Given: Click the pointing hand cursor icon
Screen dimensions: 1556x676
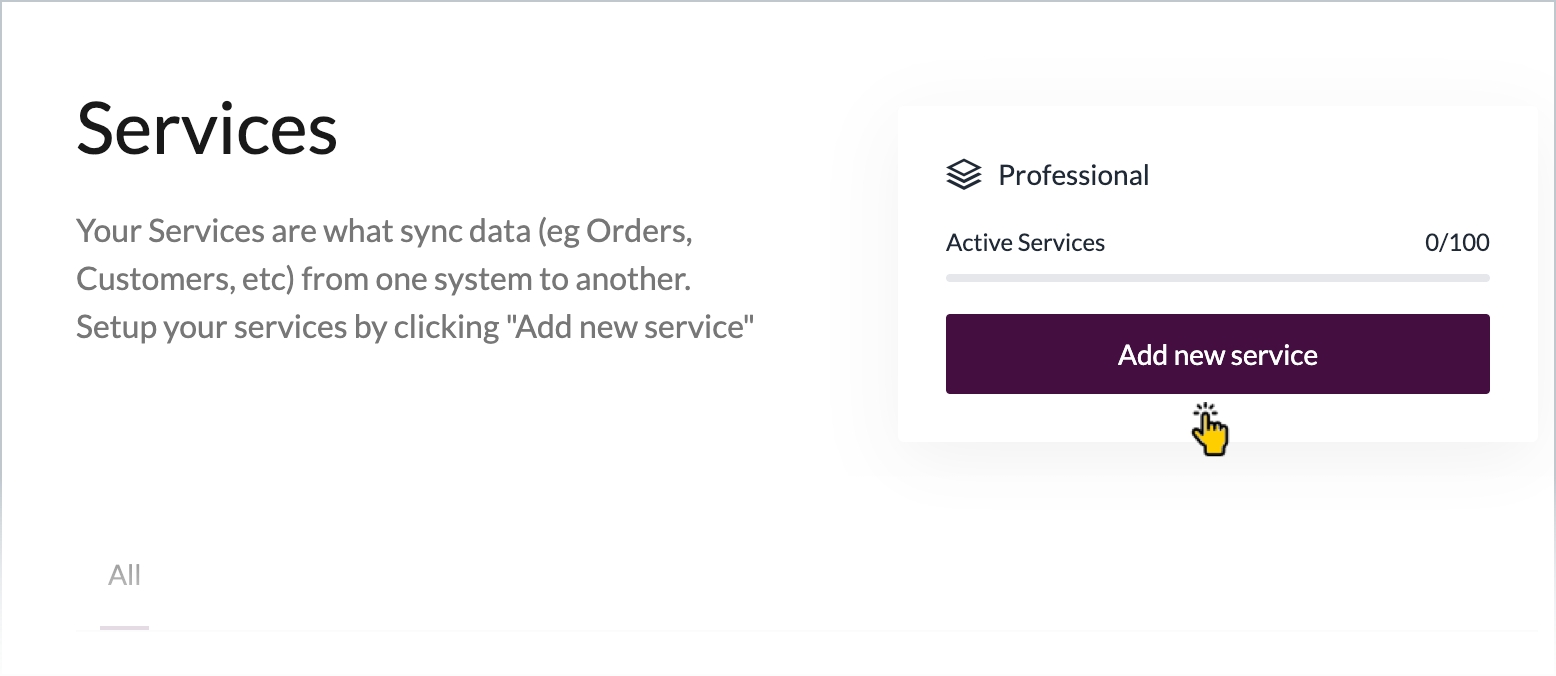Looking at the screenshot, I should 1211,431.
